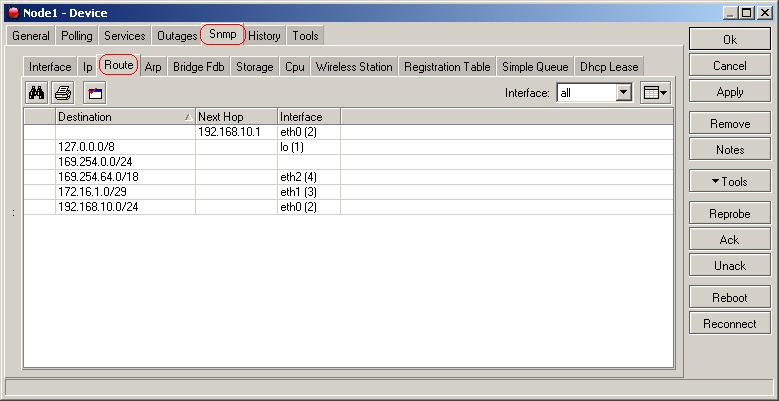Viewport: 779px width, 401px height.
Task: Click next hop 192.168.10.1 cell
Action: click(x=236, y=132)
